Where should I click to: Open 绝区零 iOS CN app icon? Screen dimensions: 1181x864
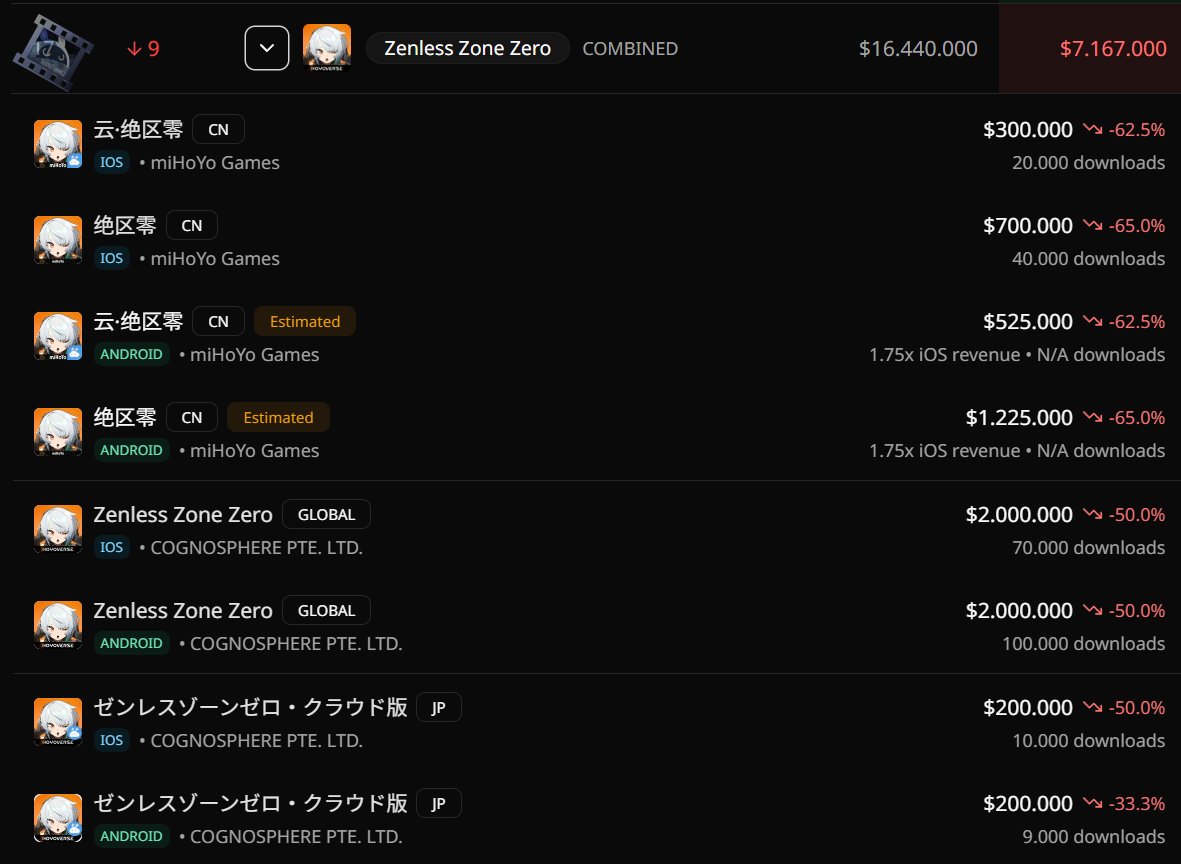58,240
